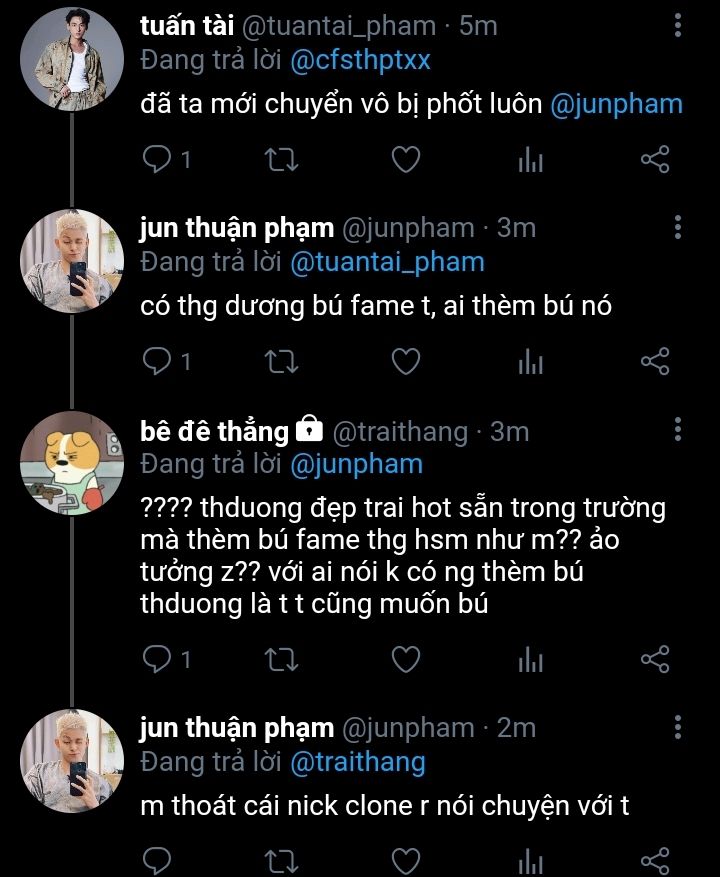Like the 'có thg dương' tweet

404,361
